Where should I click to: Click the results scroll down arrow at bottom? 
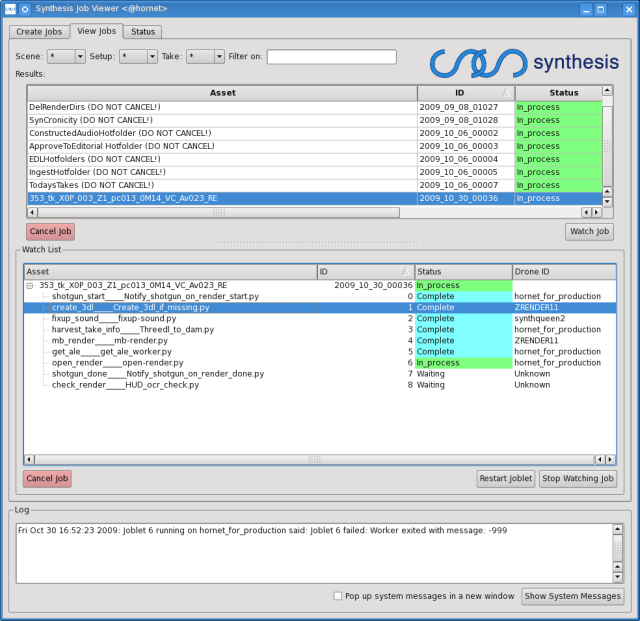(607, 201)
